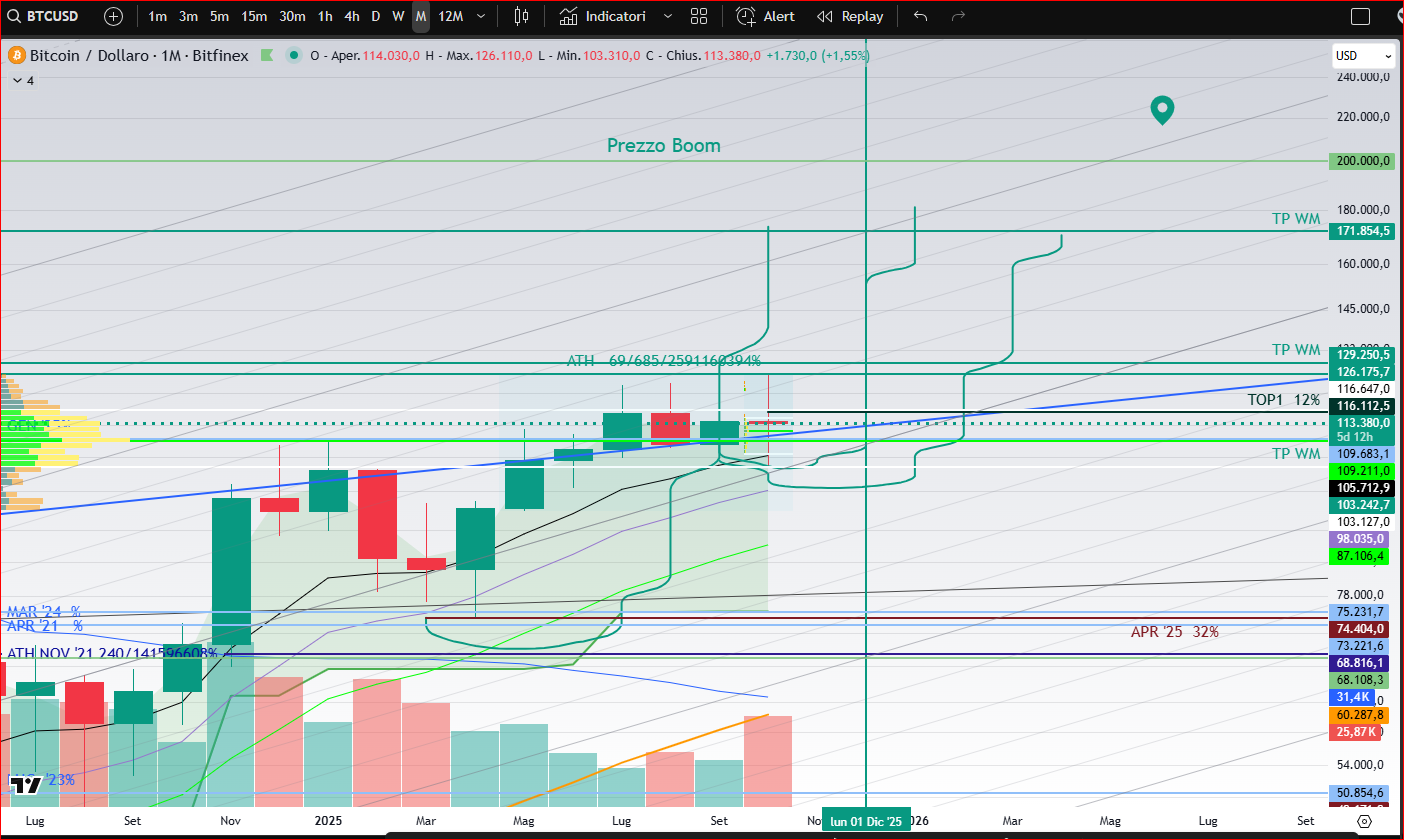Click the redo arrow

point(958,16)
